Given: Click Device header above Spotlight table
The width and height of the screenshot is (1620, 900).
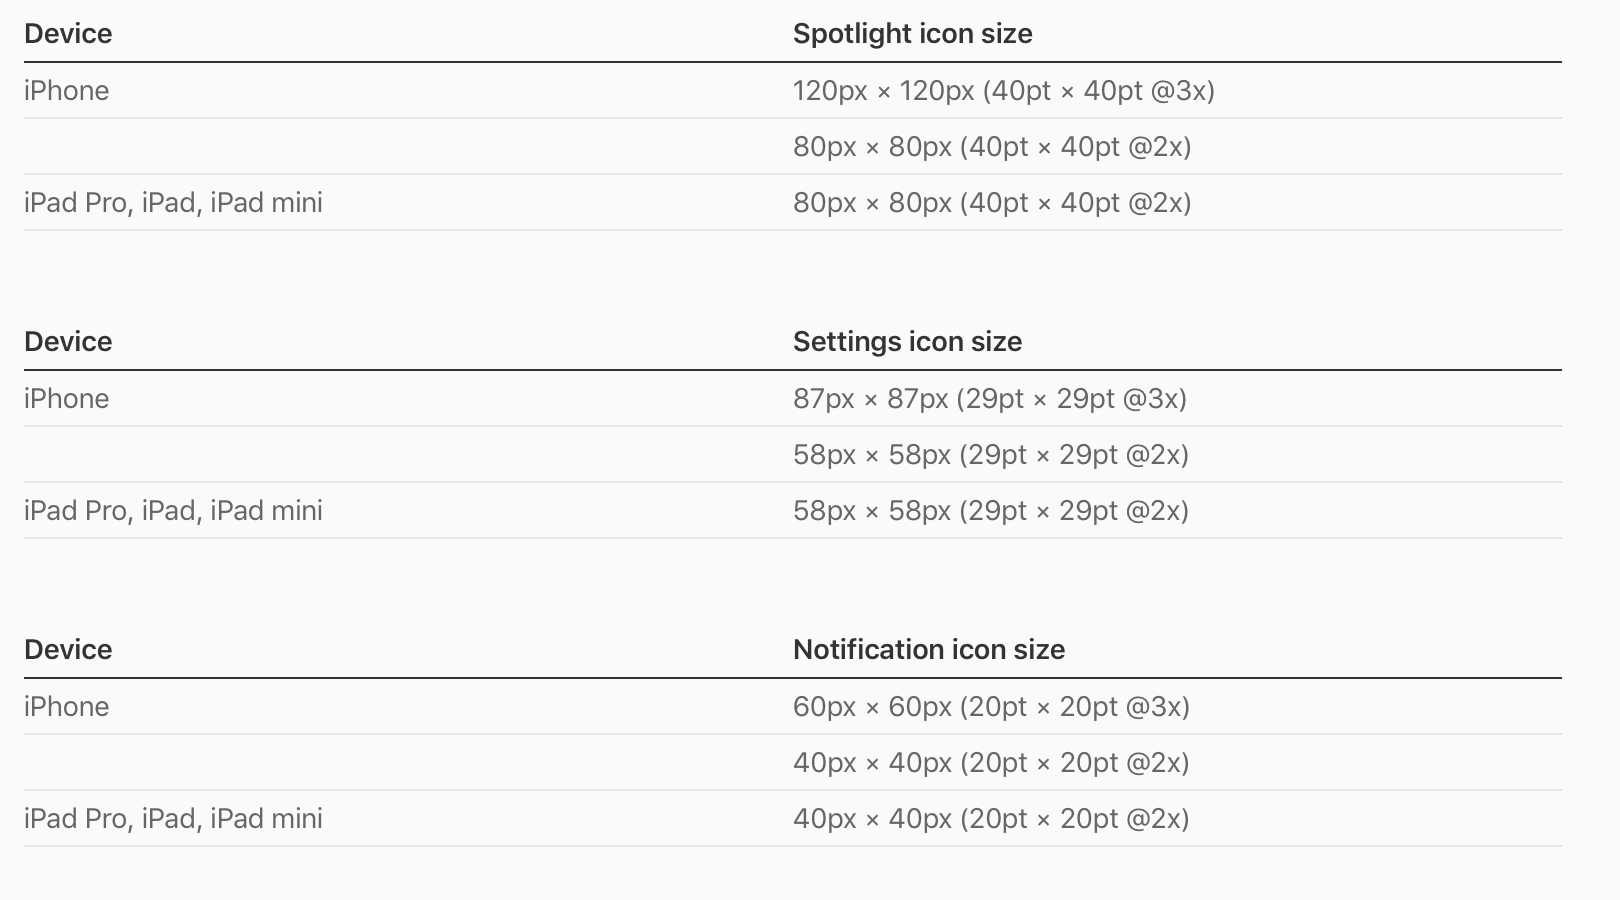Looking at the screenshot, I should [68, 34].
